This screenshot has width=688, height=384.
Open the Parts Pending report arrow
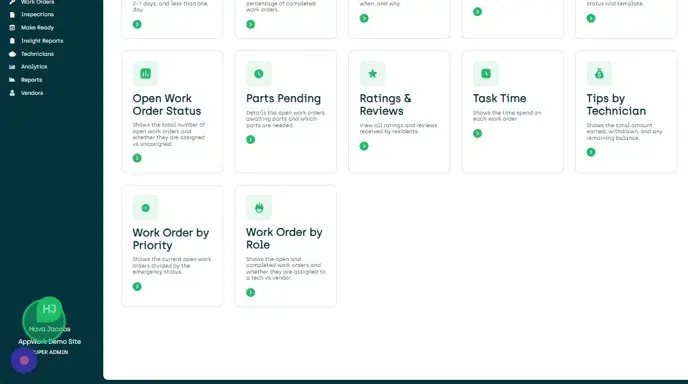[251, 140]
